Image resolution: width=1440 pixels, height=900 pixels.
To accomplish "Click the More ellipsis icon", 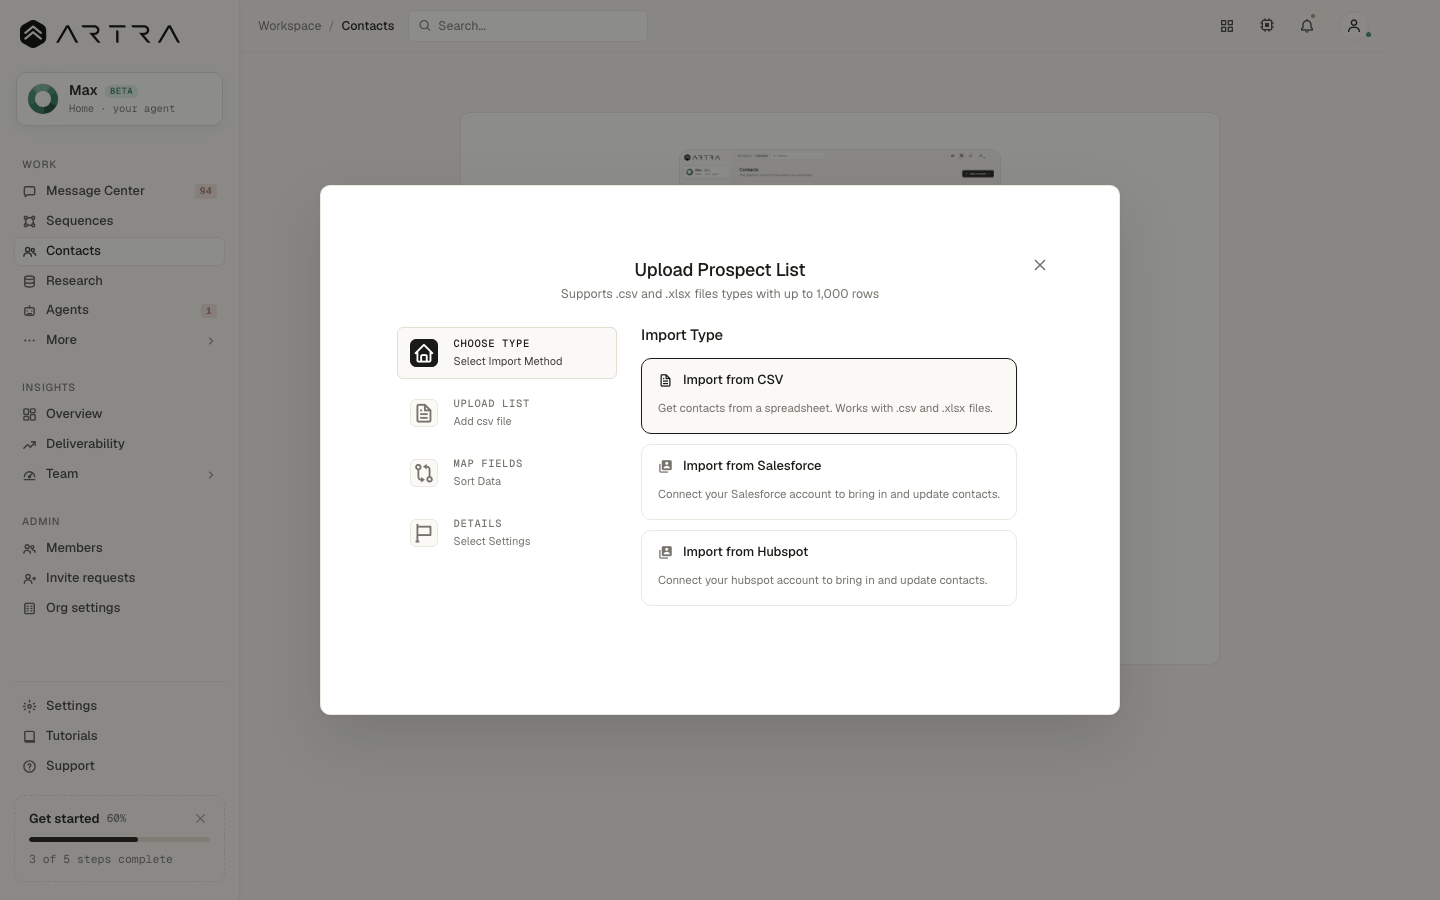I will coord(29,341).
